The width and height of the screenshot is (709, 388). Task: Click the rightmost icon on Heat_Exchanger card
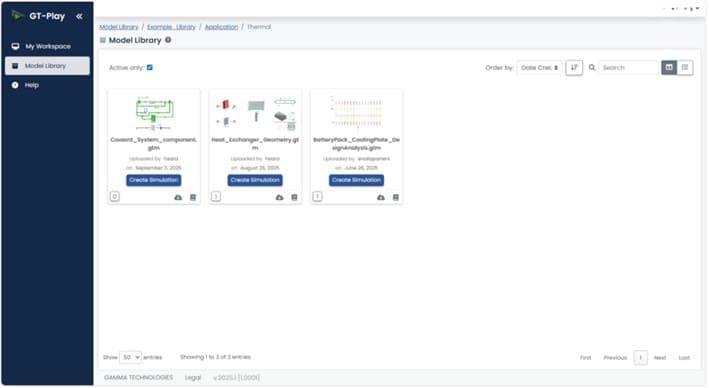pyautogui.click(x=294, y=198)
